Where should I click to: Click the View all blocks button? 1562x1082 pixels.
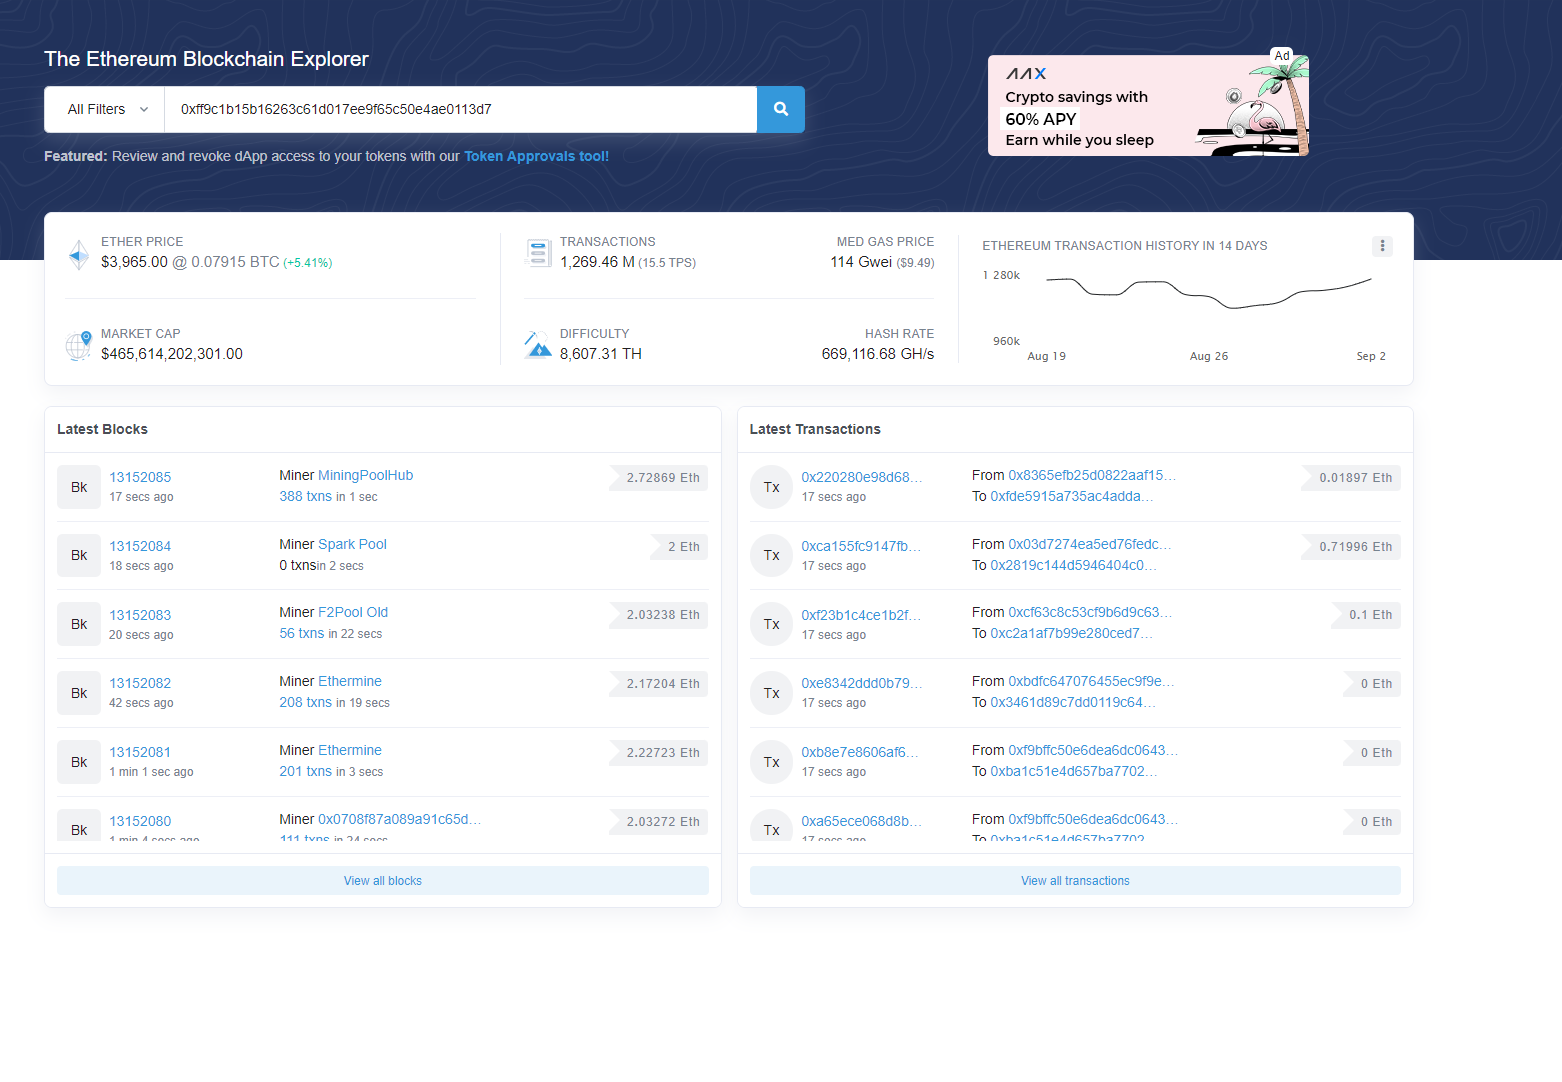(383, 881)
